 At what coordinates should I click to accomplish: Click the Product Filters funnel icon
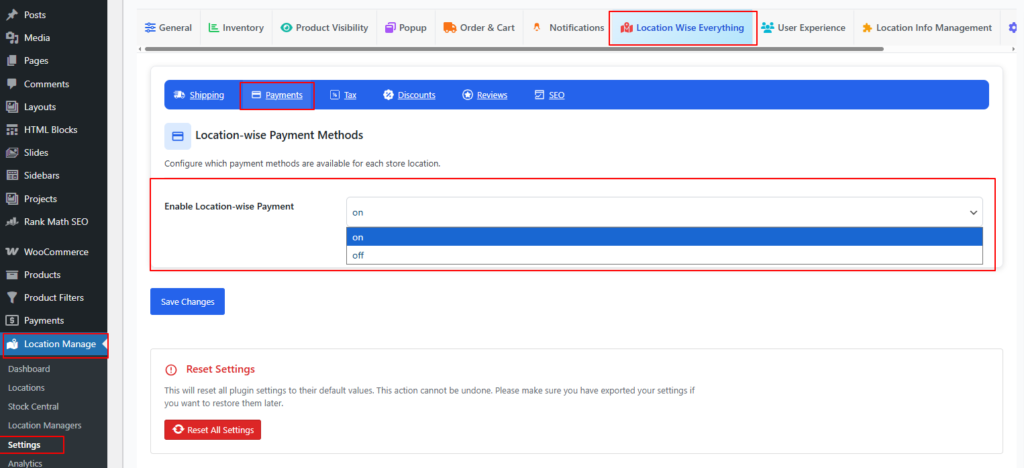point(12,297)
